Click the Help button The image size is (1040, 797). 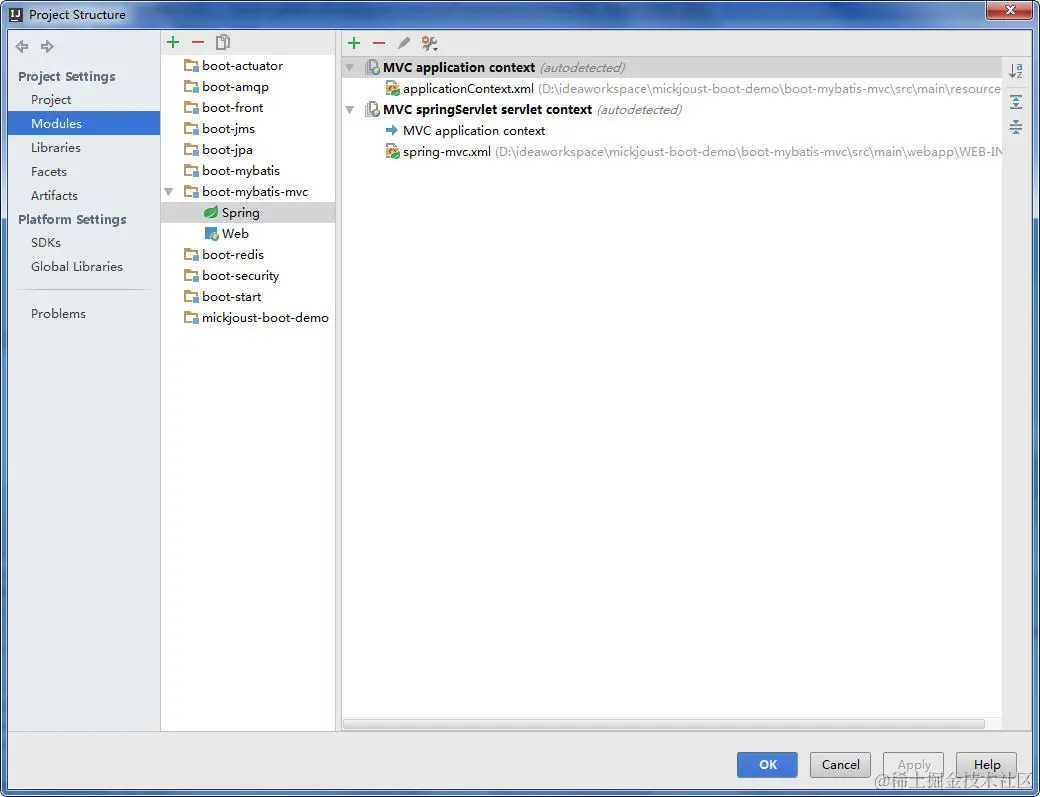pyautogui.click(x=987, y=765)
